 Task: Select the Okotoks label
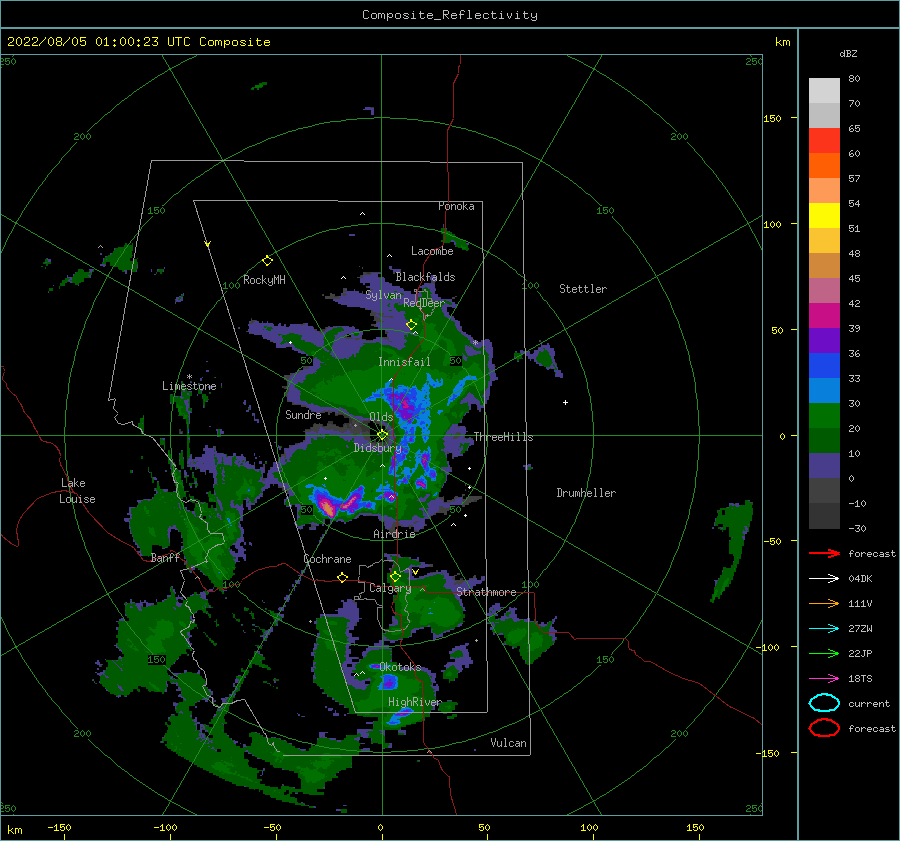click(400, 666)
